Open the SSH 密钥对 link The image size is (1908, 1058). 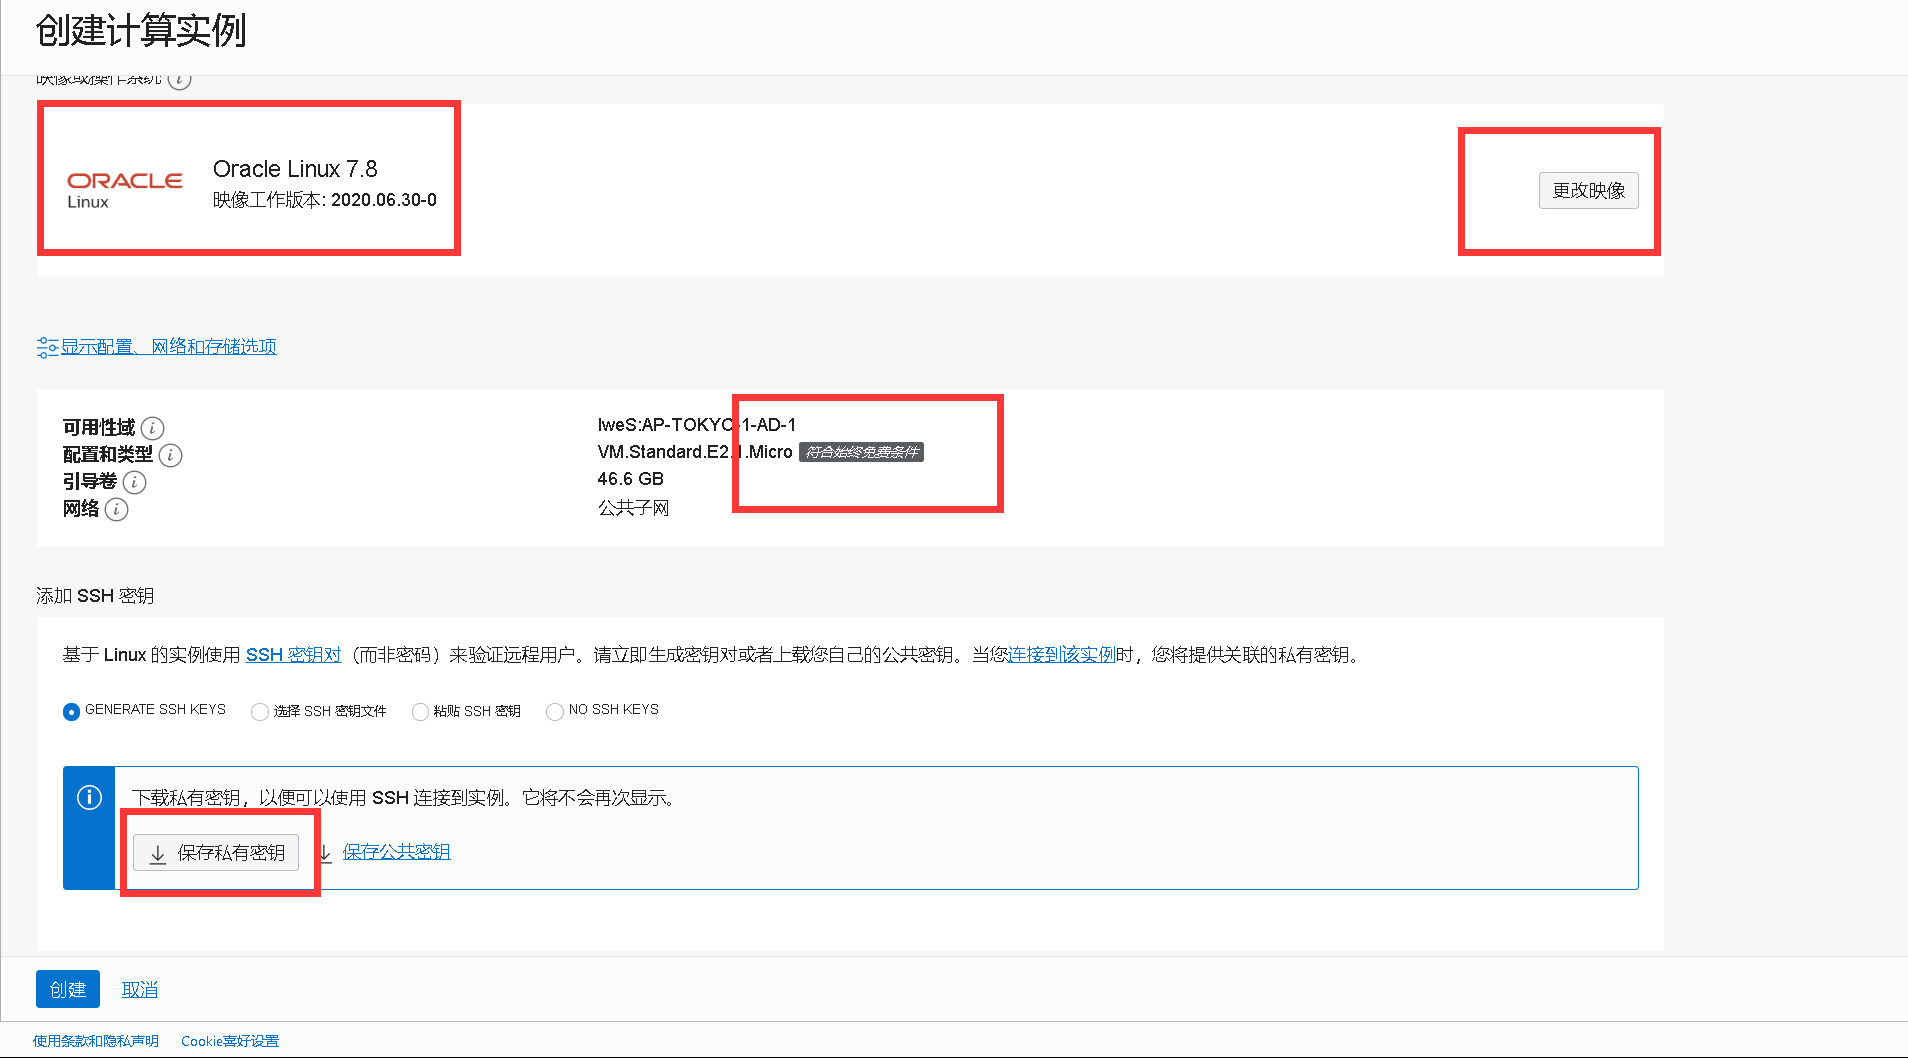click(292, 655)
